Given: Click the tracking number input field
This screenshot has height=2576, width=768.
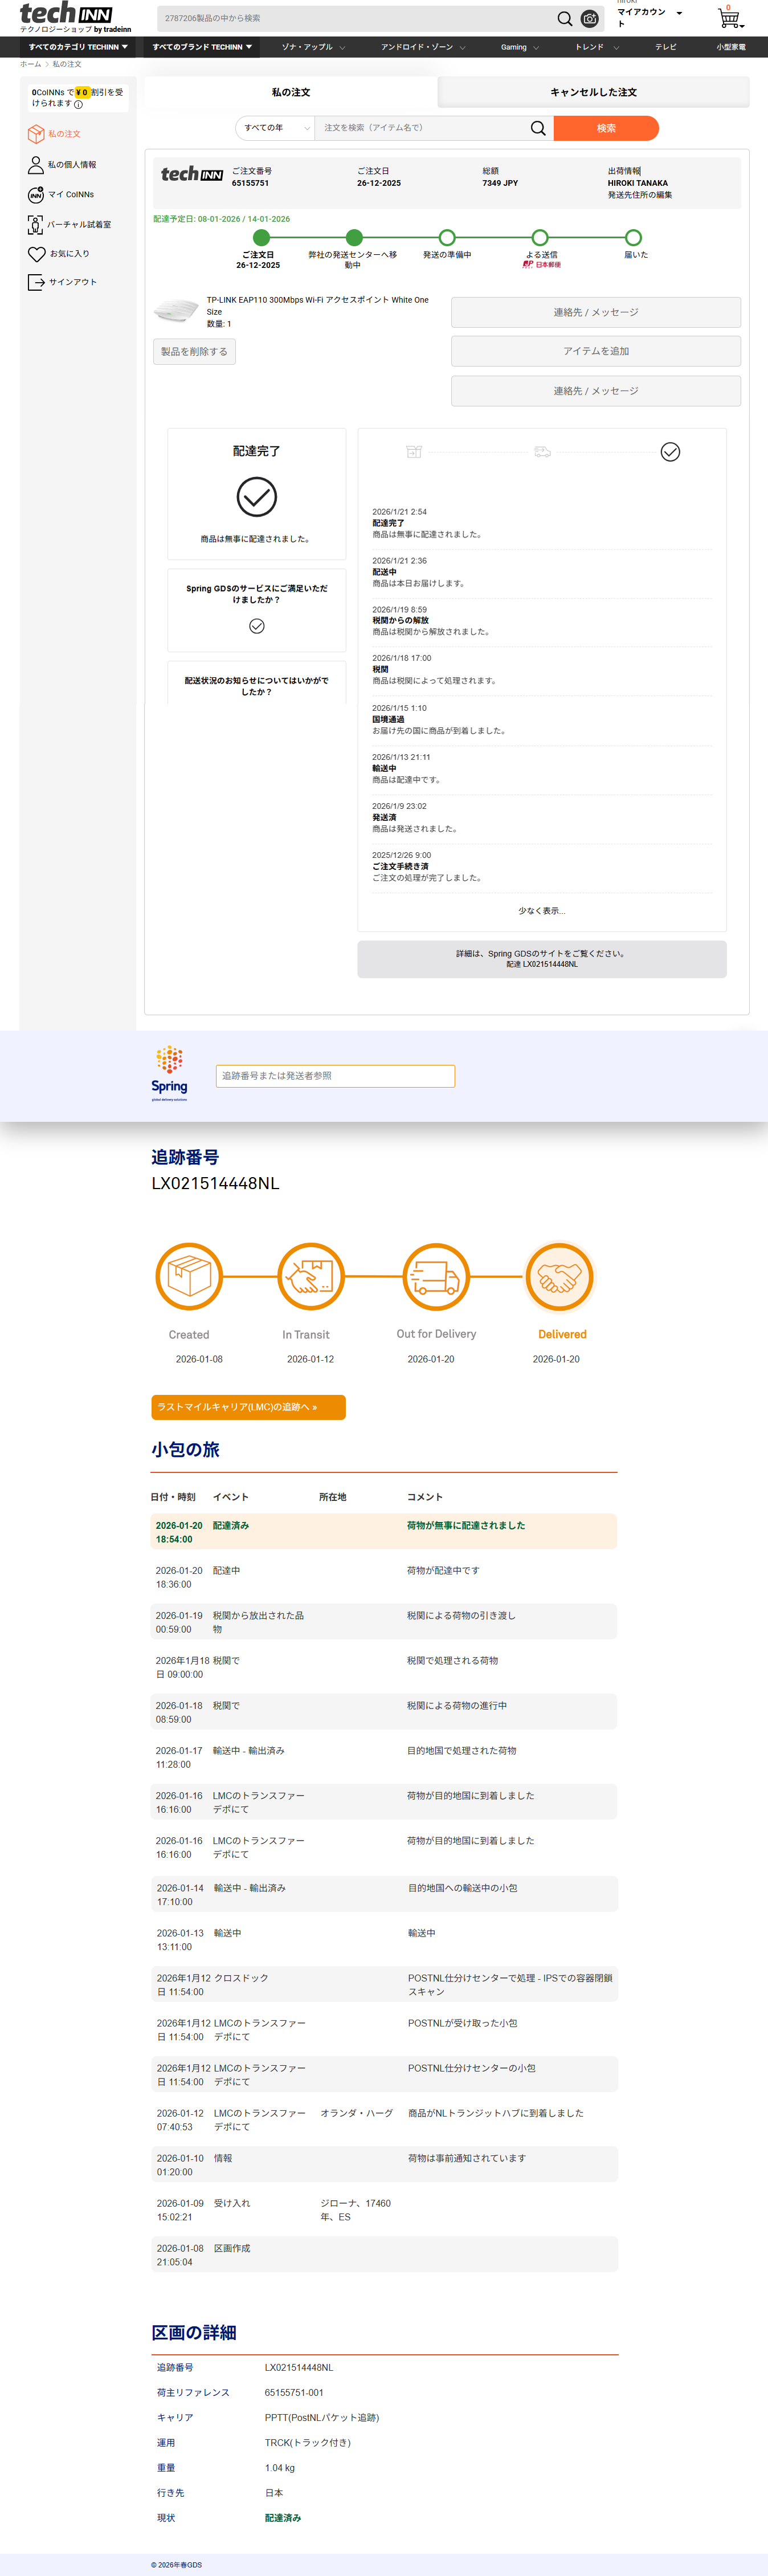Looking at the screenshot, I should [x=335, y=1076].
